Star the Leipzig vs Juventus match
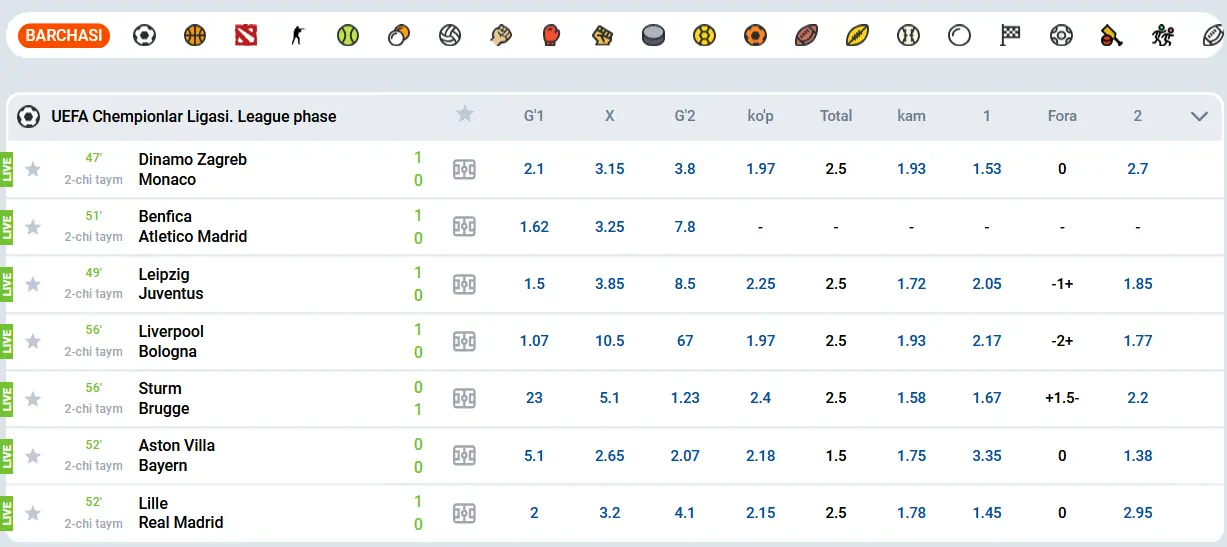The image size is (1227, 547). 33,284
